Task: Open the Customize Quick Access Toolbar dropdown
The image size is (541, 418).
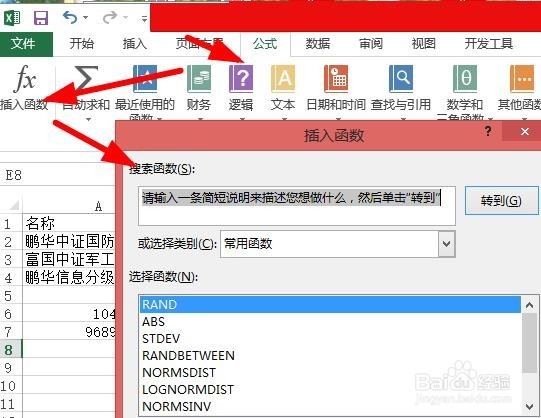Action: tap(145, 18)
